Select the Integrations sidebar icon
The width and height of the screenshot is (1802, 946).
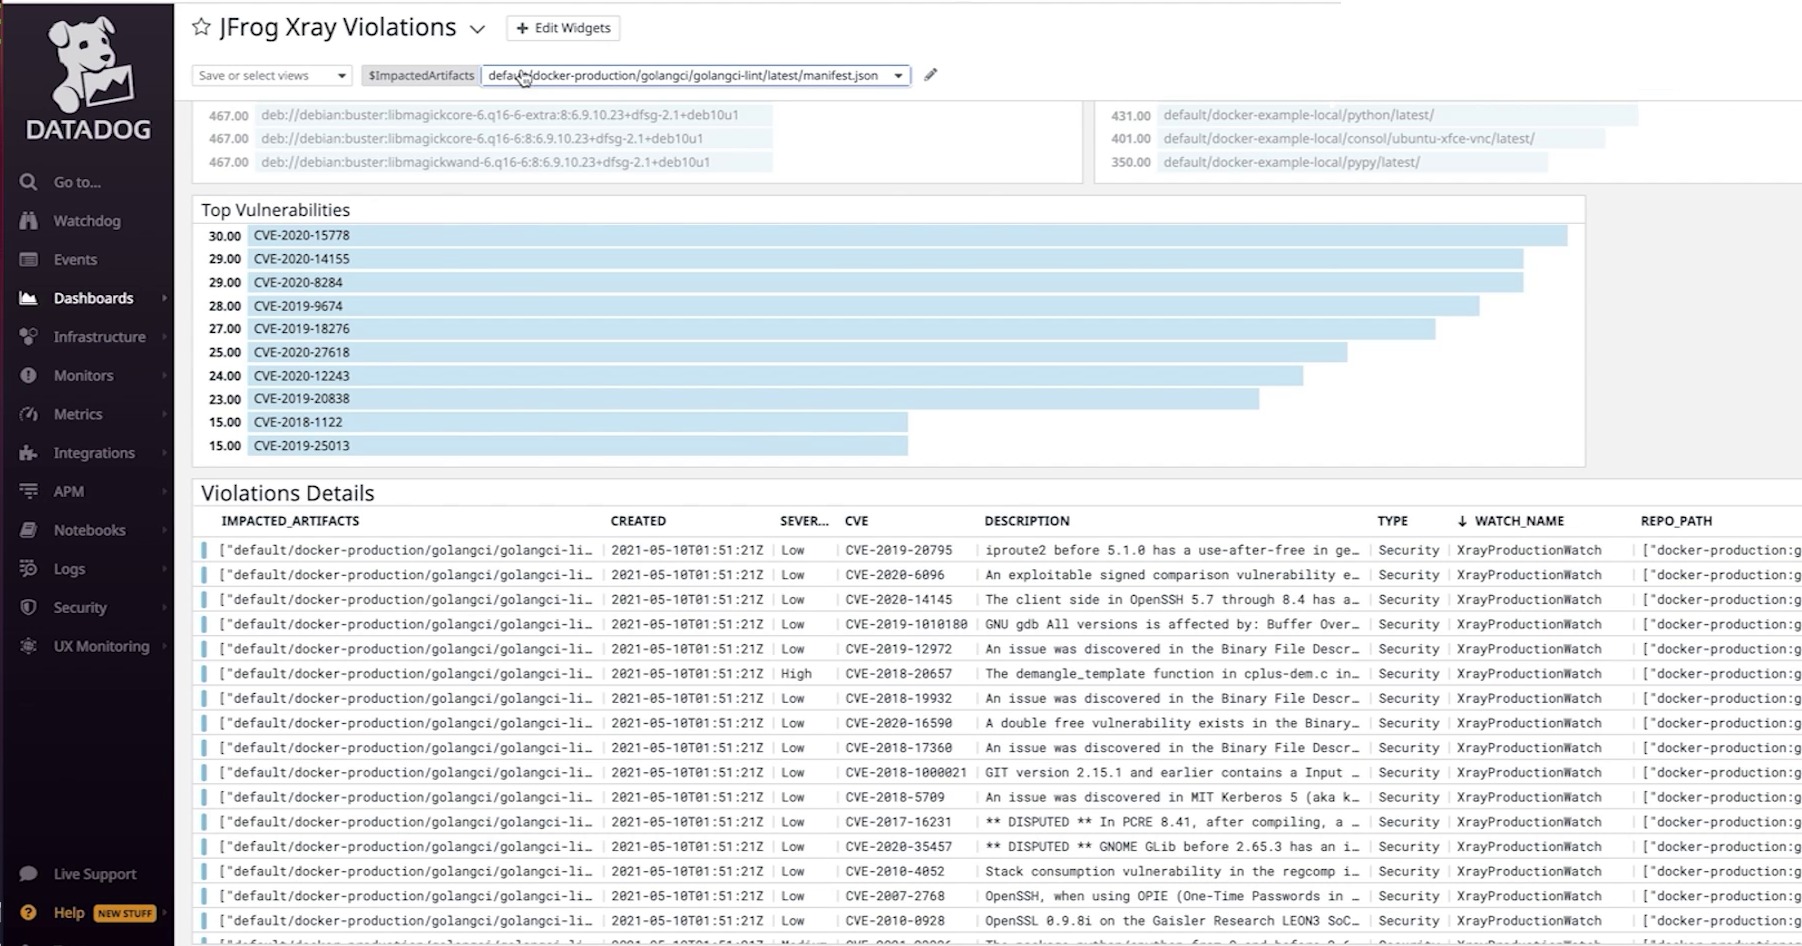tap(94, 452)
